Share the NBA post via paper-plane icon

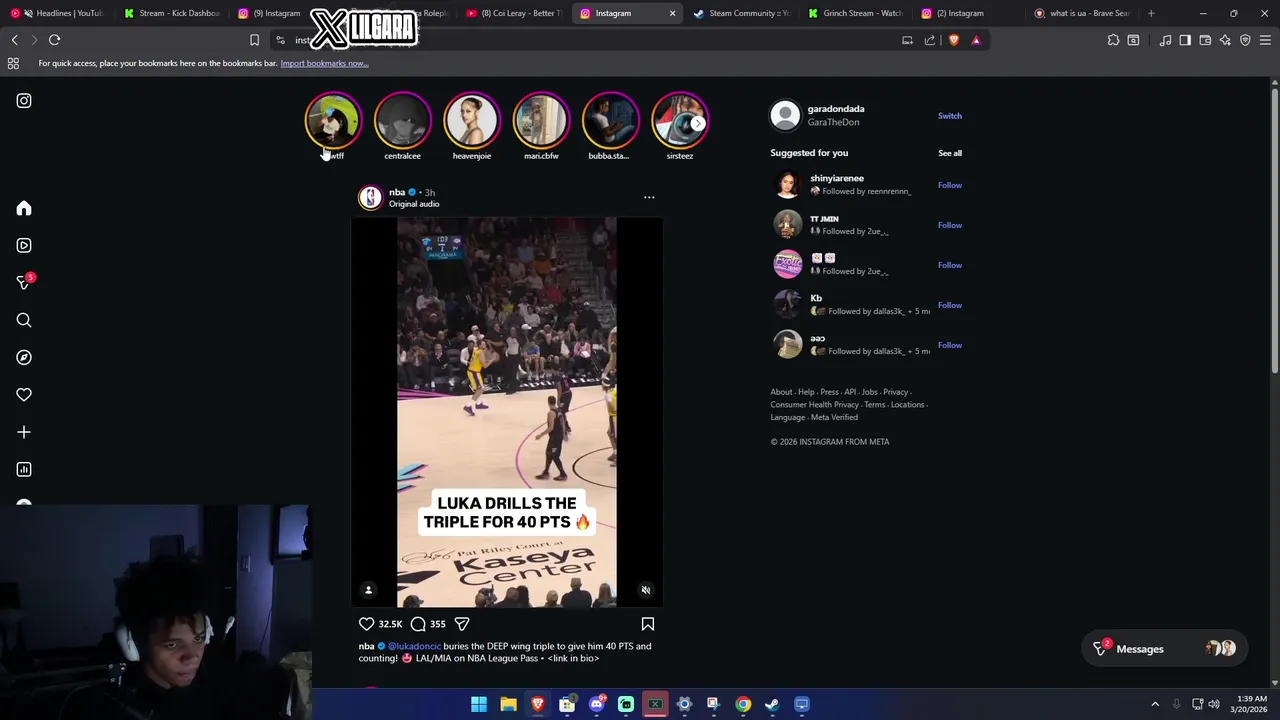tap(462, 624)
